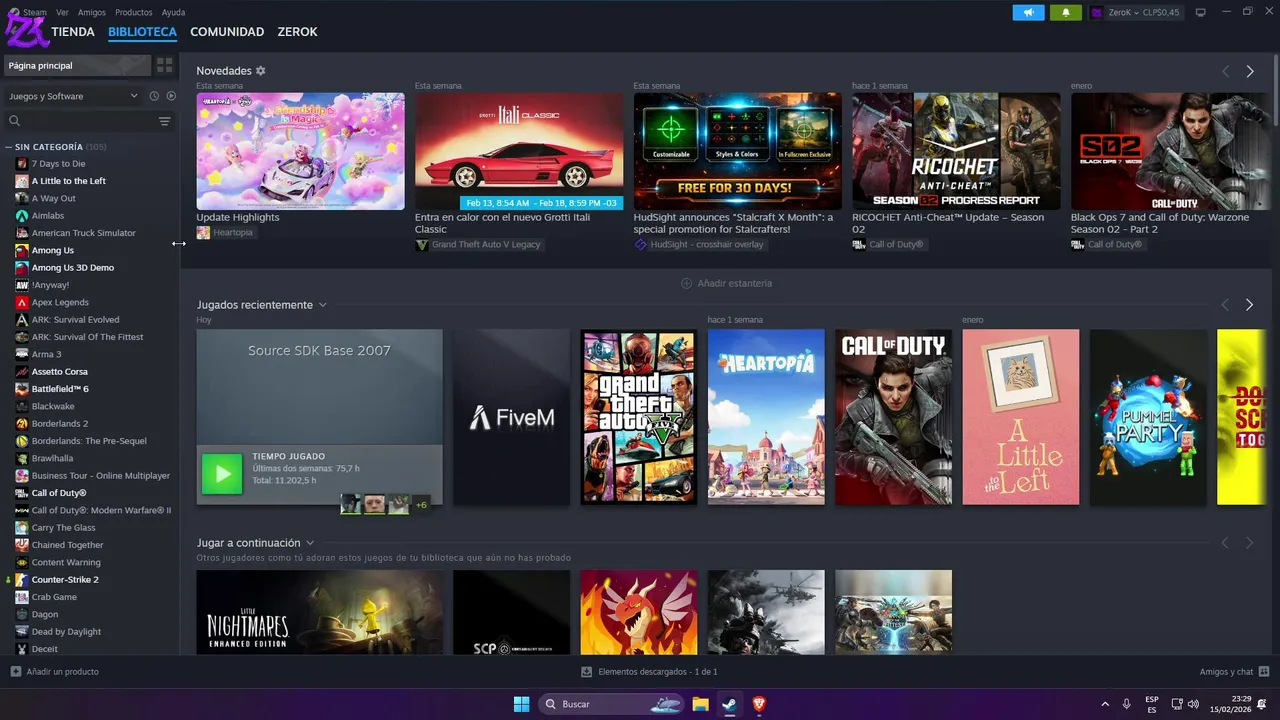Next page arrow in Novedades
Screen dimensions: 1280x720
tap(1250, 71)
